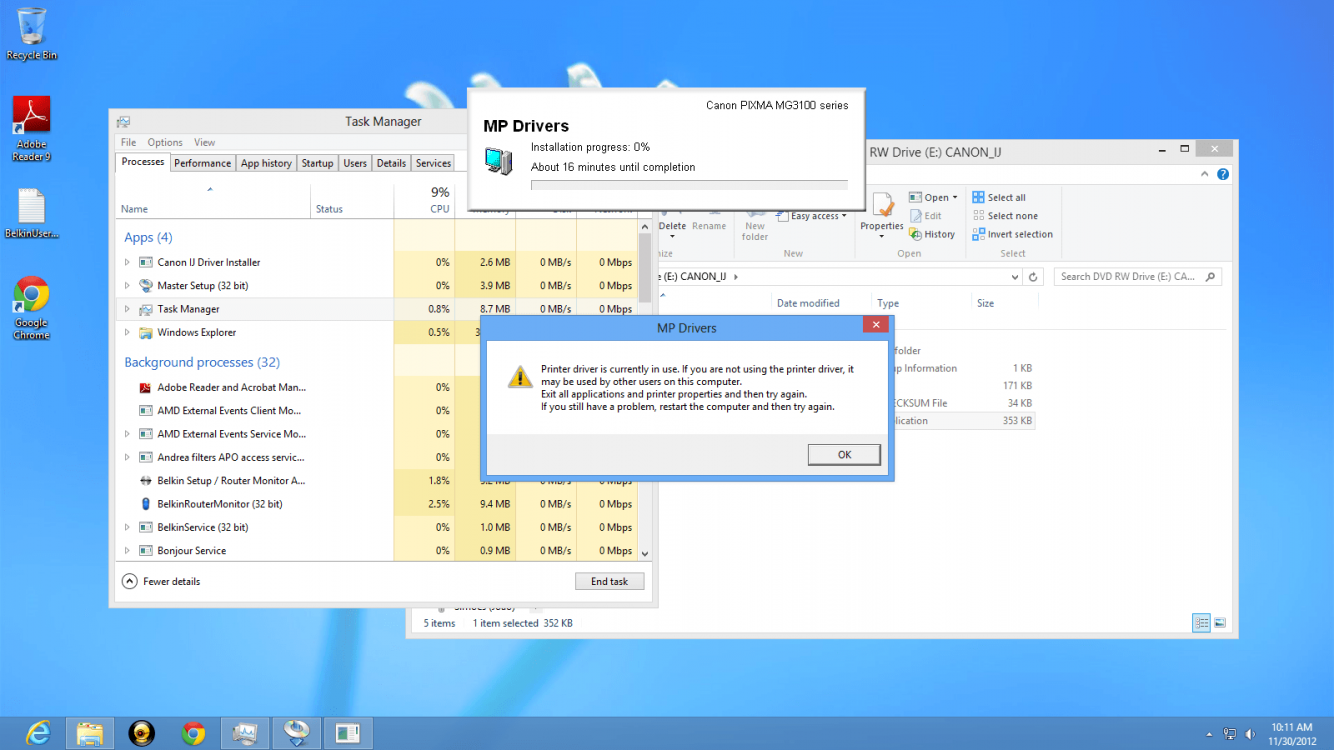This screenshot has height=750, width=1334.
Task: Click the End task button
Action: point(609,581)
